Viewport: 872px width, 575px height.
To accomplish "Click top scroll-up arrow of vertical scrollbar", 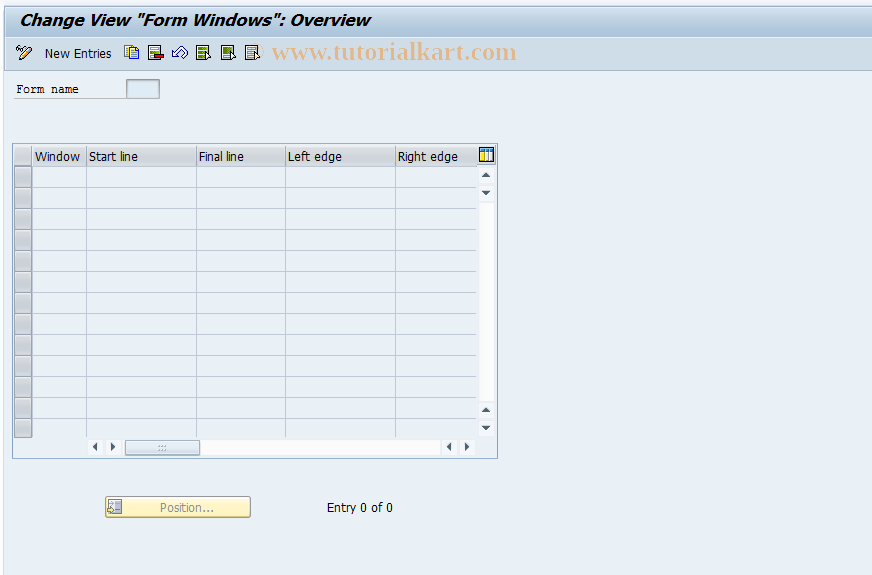I will [486, 175].
